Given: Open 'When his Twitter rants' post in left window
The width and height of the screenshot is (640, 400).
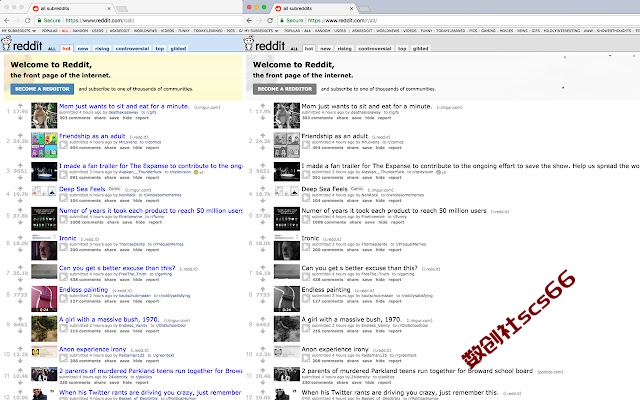Looking at the screenshot, I should tap(150, 392).
